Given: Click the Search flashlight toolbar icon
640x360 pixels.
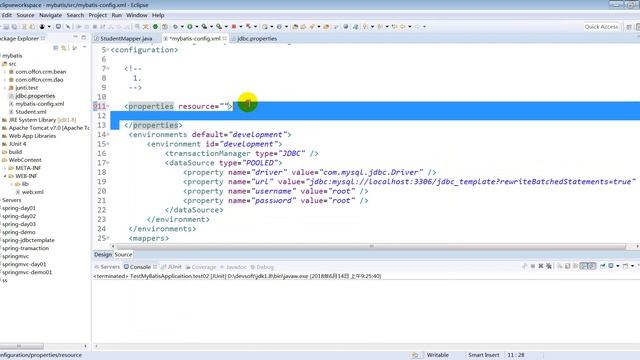Looking at the screenshot, I should pyautogui.click(x=312, y=27).
